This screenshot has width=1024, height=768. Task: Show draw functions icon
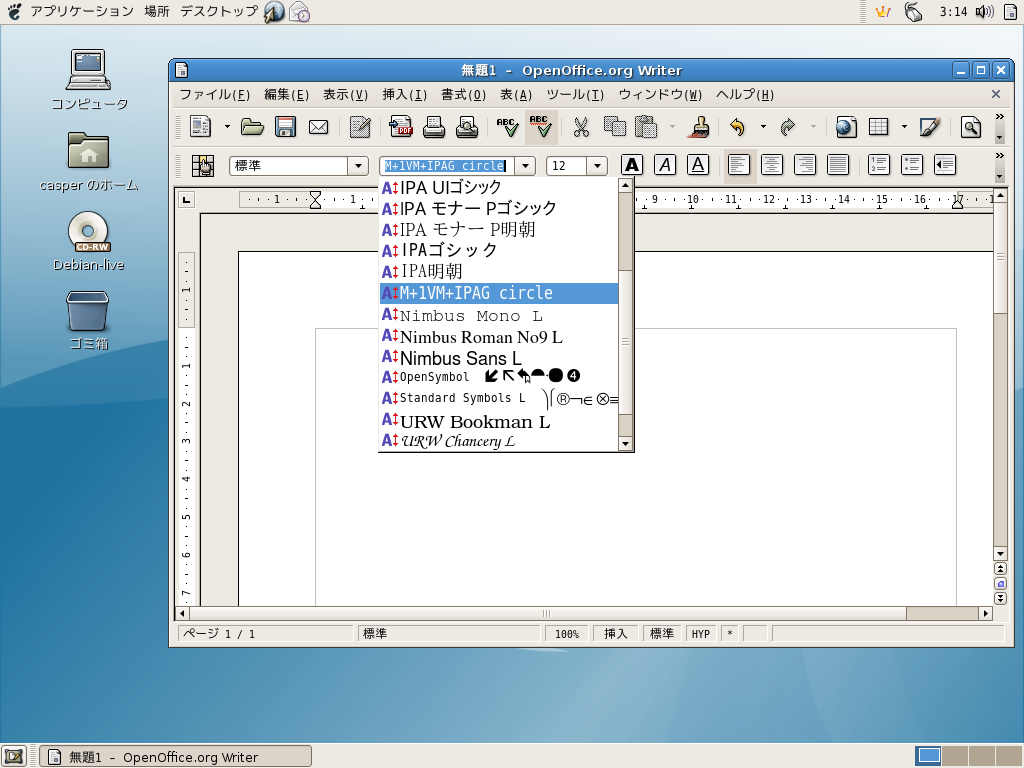[x=929, y=127]
